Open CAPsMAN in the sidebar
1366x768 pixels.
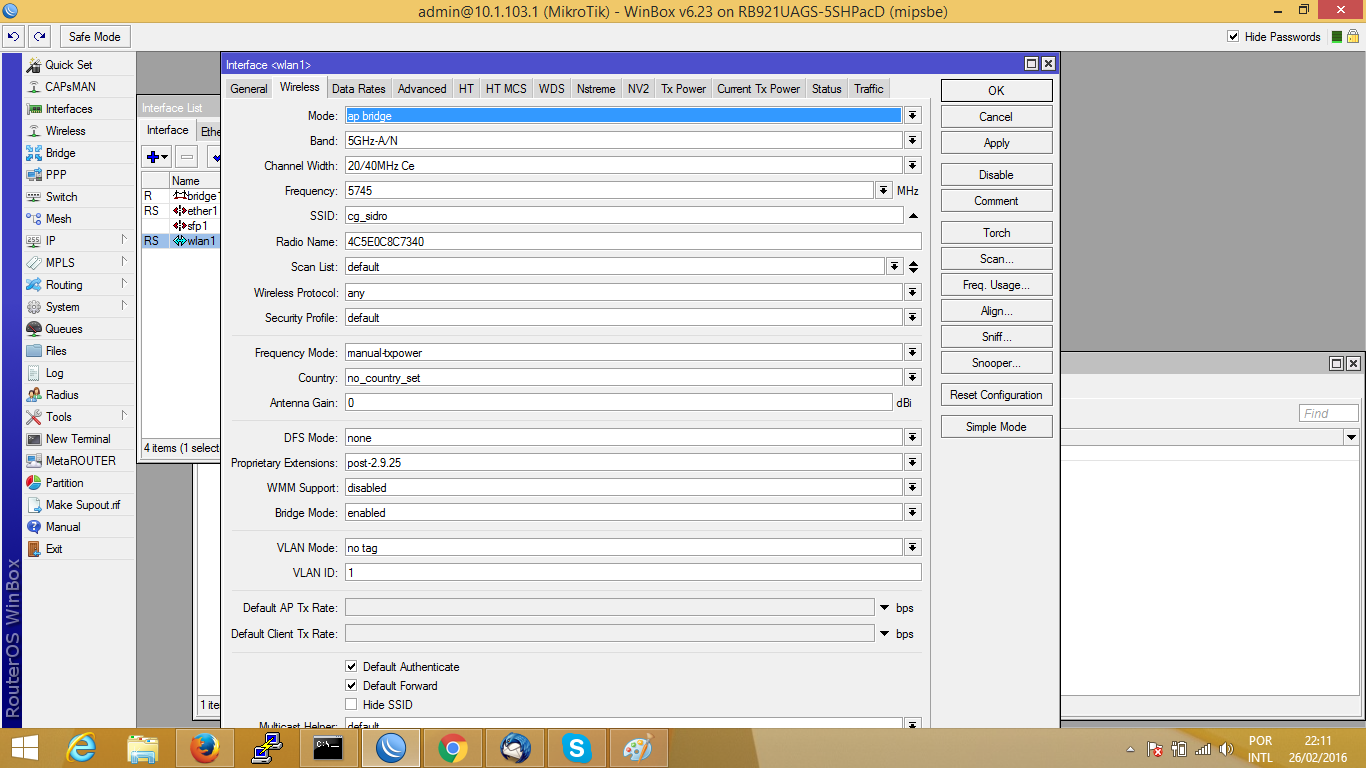tap(70, 87)
